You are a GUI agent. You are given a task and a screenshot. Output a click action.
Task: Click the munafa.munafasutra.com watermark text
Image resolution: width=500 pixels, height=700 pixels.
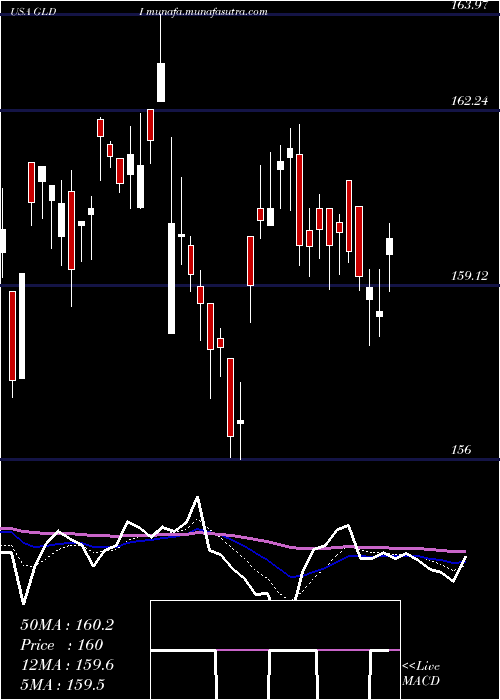(x=207, y=12)
